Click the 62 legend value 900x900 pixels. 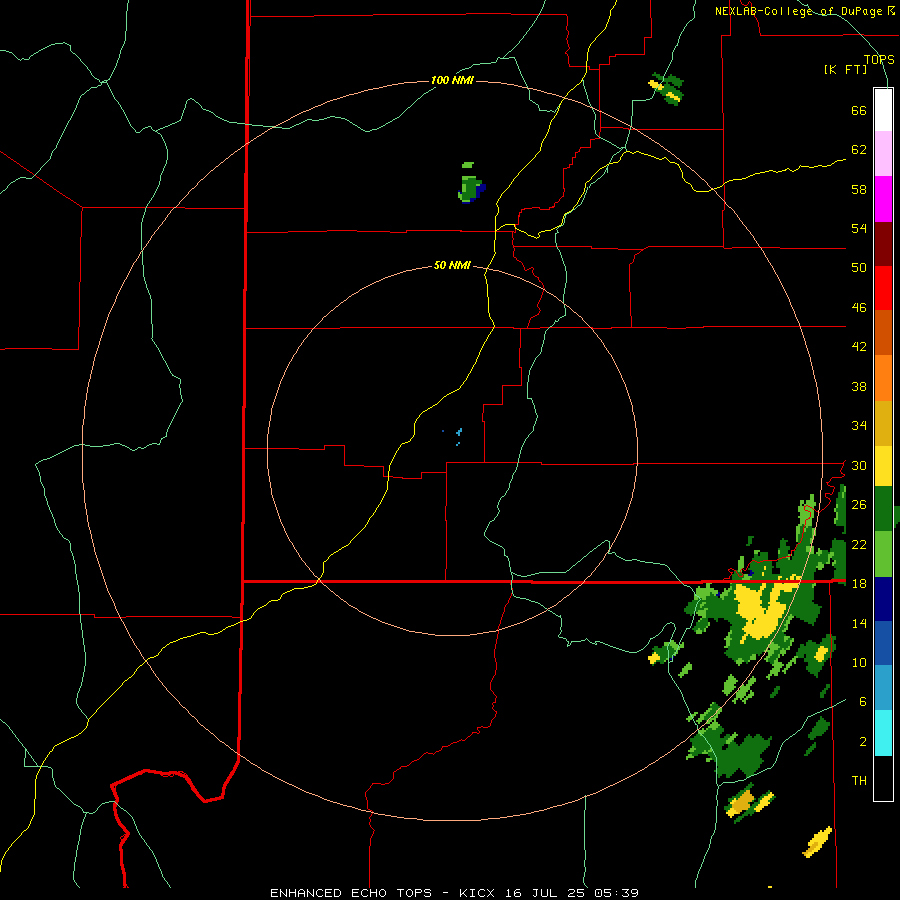pyautogui.click(x=859, y=150)
